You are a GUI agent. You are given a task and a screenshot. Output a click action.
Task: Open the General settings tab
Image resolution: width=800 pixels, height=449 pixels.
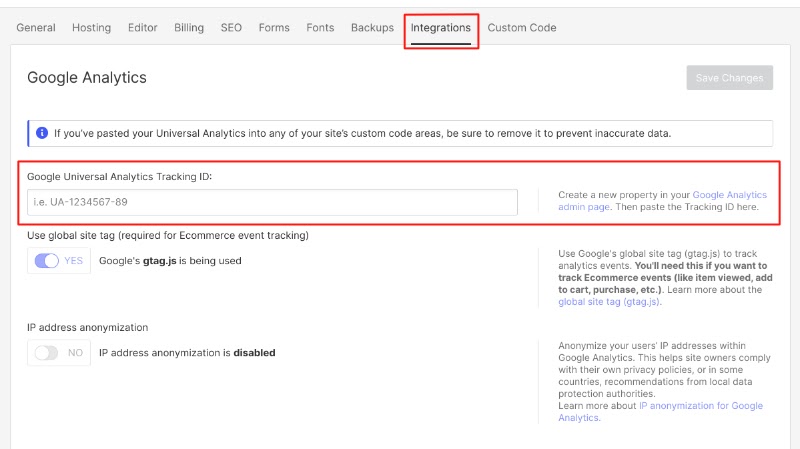[x=36, y=28]
